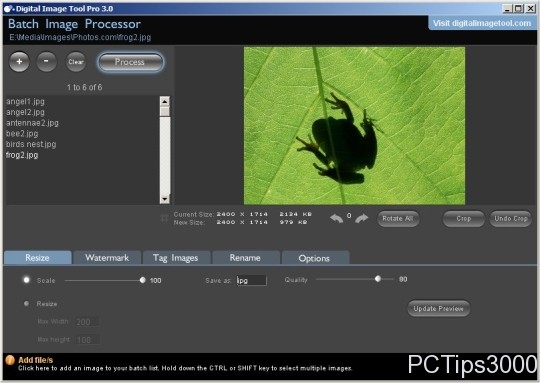Click the Add file/s help text

(185, 368)
